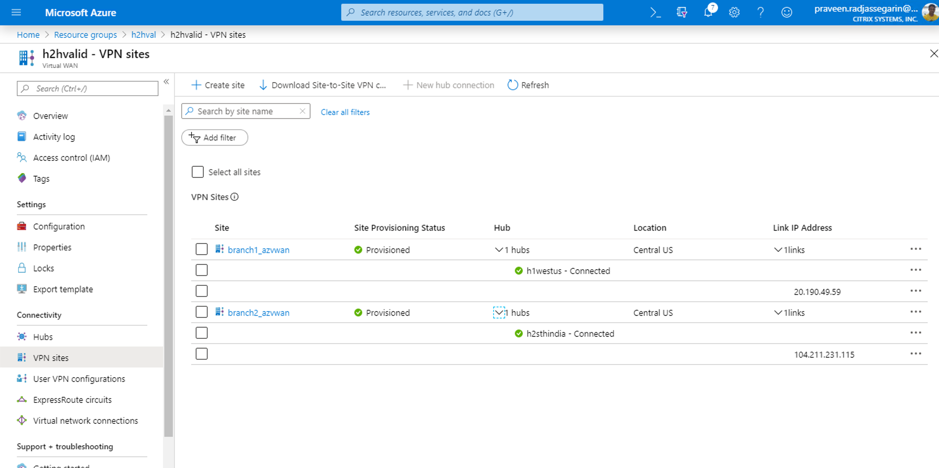Screen dimensions: 939x468
Task: Click the Virtual WAN resource icon
Action: (x=27, y=58)
